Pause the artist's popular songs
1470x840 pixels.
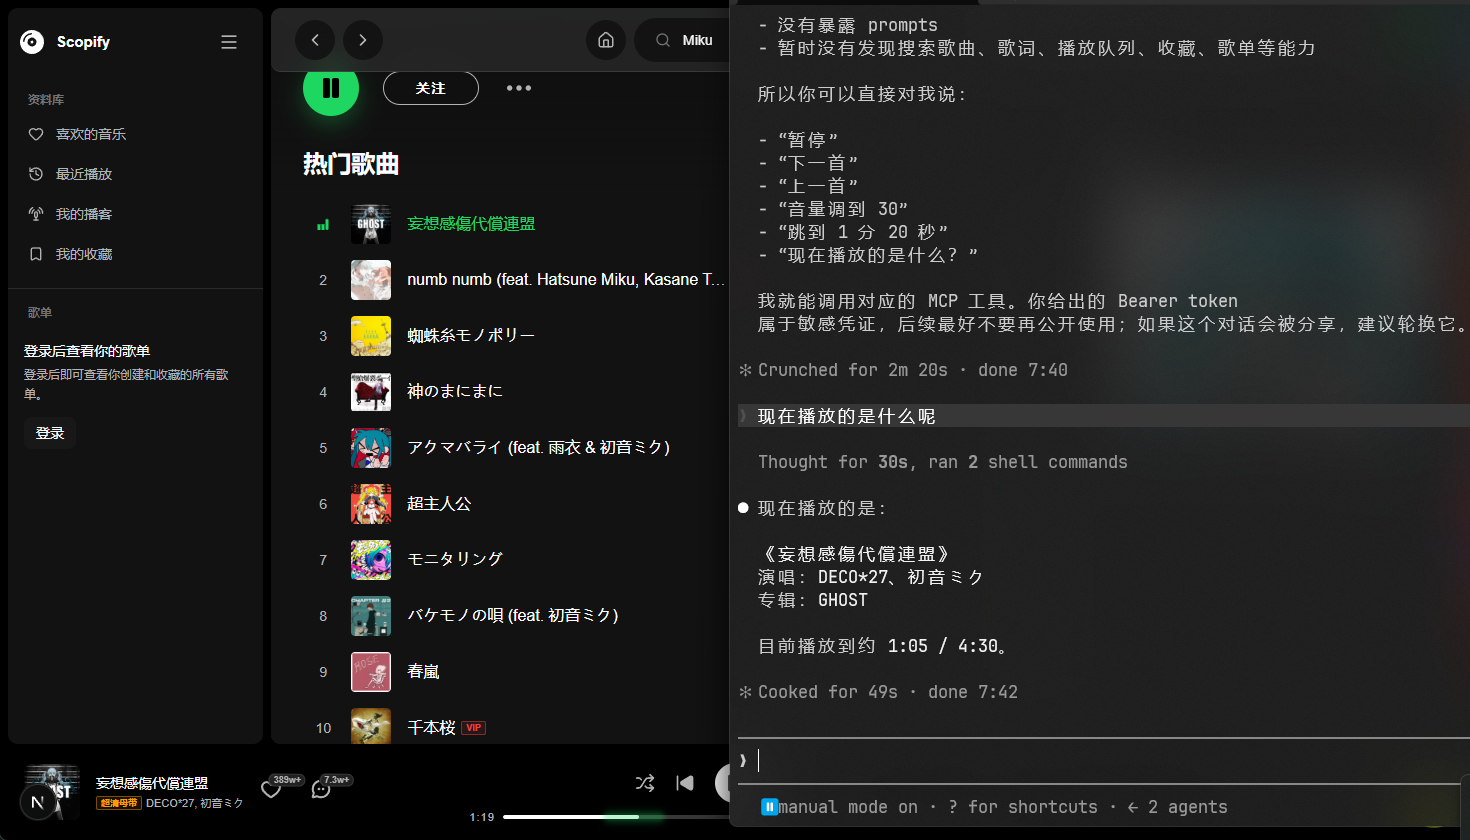click(331, 88)
